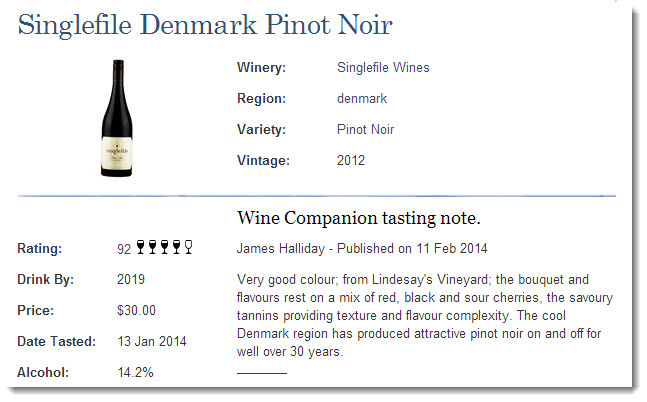
Task: Click the rating score 92
Action: point(124,249)
